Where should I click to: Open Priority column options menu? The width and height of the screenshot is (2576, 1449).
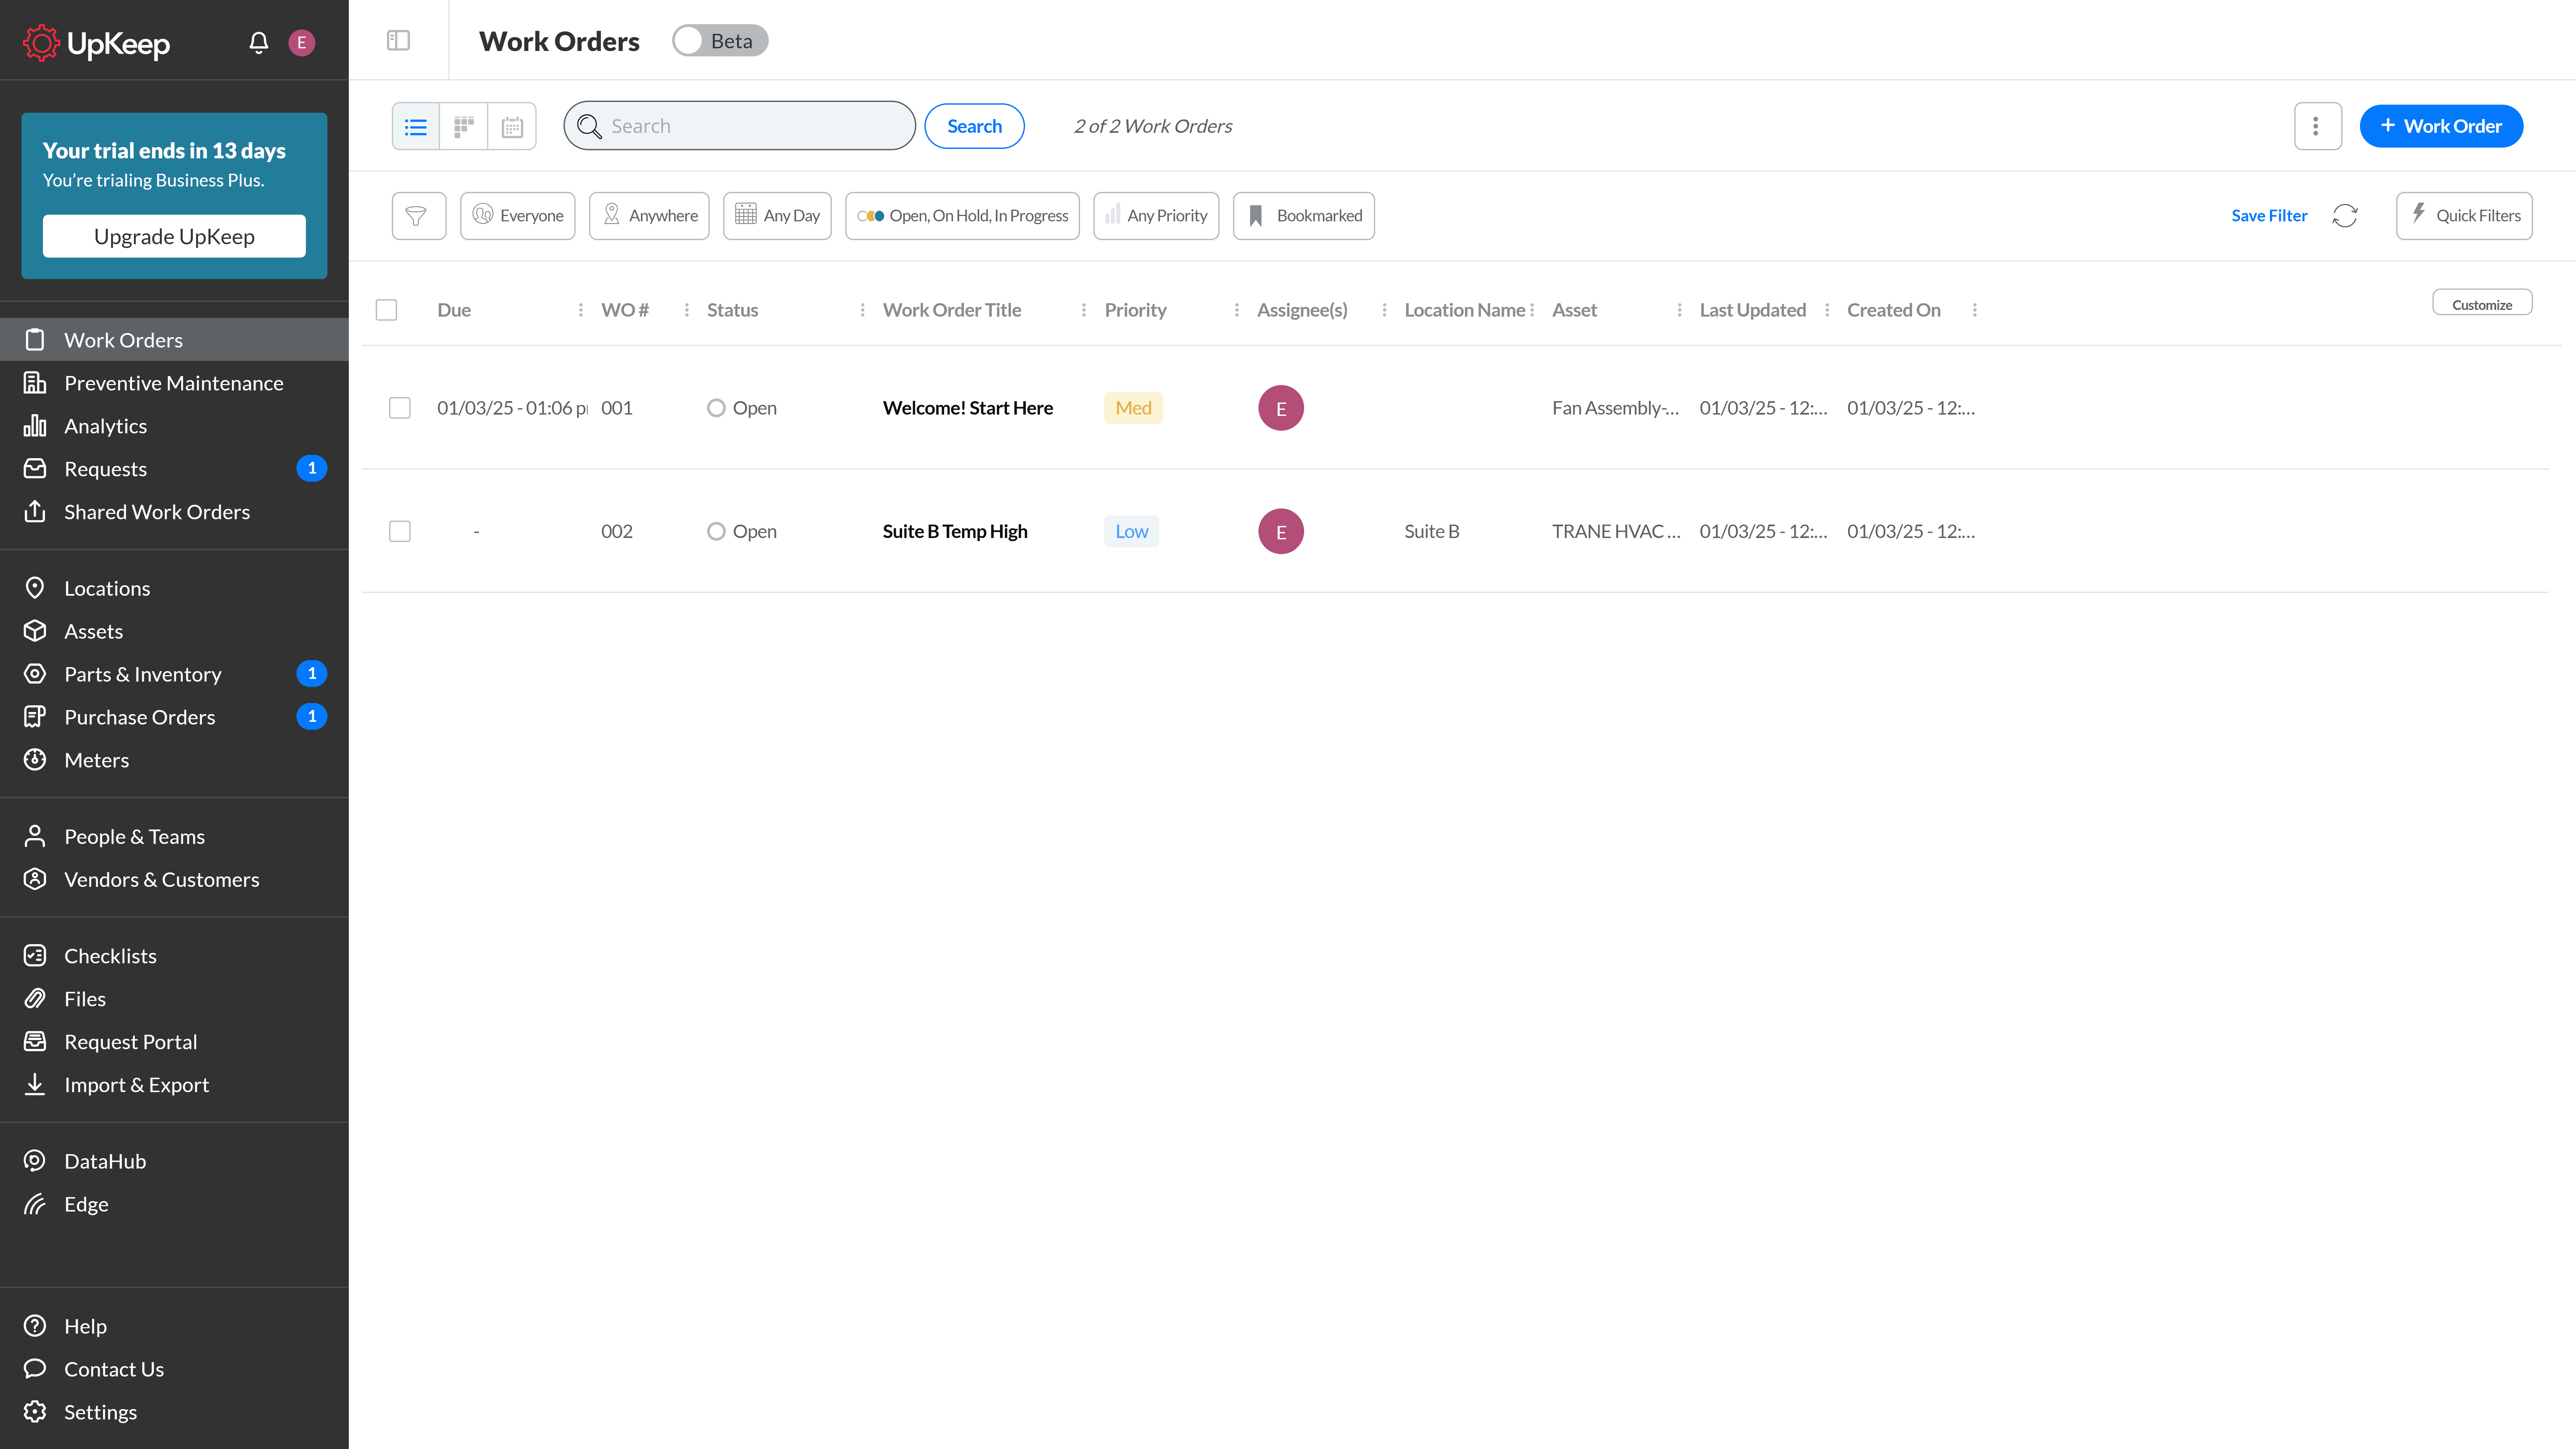1237,310
